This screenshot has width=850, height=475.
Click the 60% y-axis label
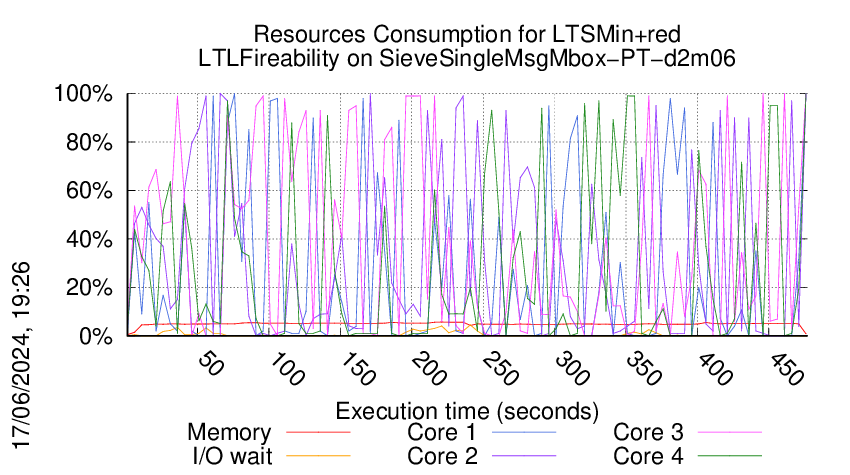coord(89,191)
